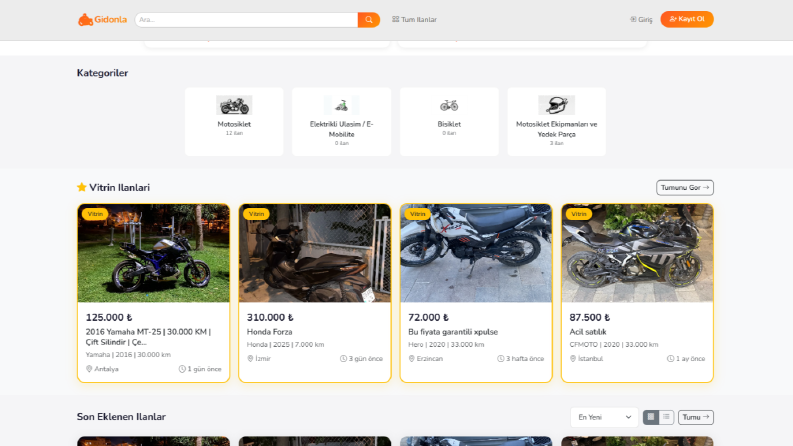
Task: Click location pin icon next to İstanbul
Action: tap(573, 359)
